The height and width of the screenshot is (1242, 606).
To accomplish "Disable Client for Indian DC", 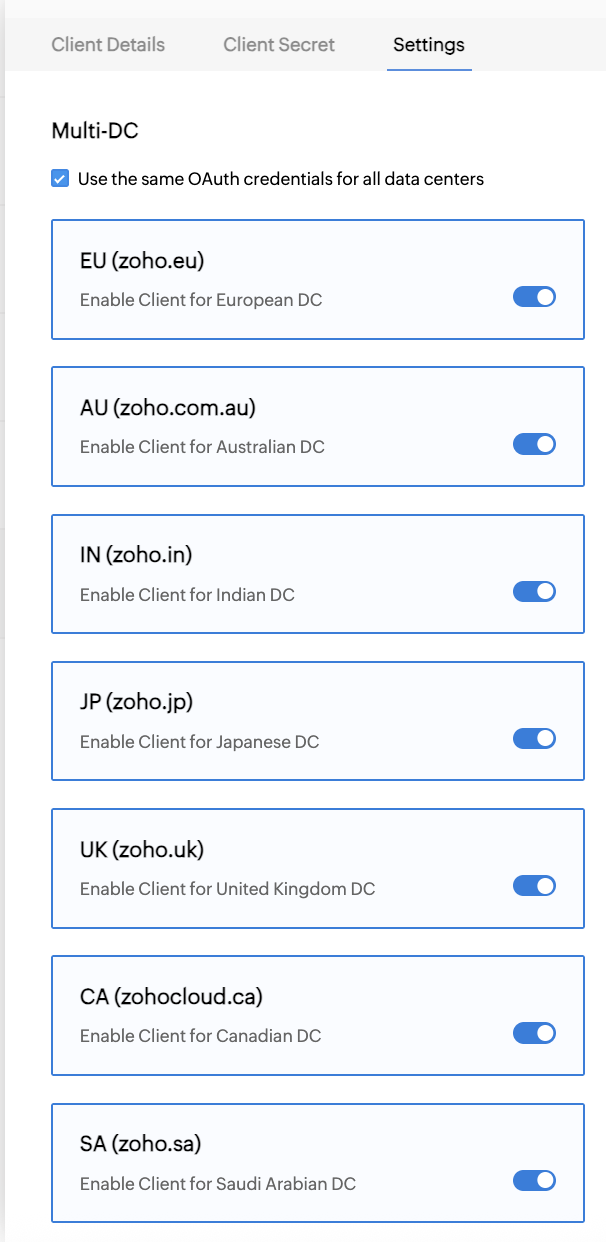I will point(534,591).
